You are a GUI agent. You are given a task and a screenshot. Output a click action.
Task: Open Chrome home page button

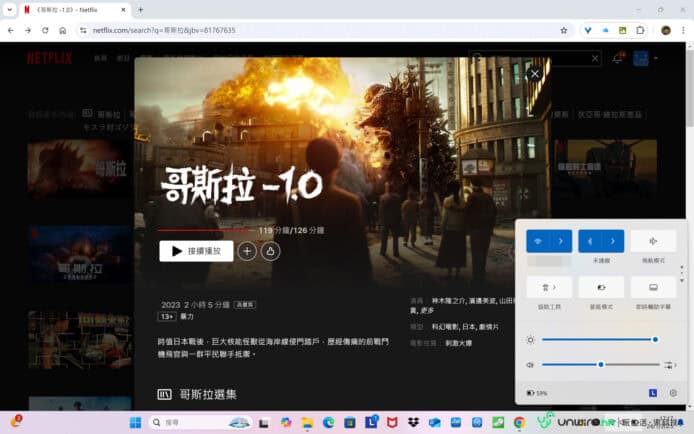pyautogui.click(x=63, y=31)
